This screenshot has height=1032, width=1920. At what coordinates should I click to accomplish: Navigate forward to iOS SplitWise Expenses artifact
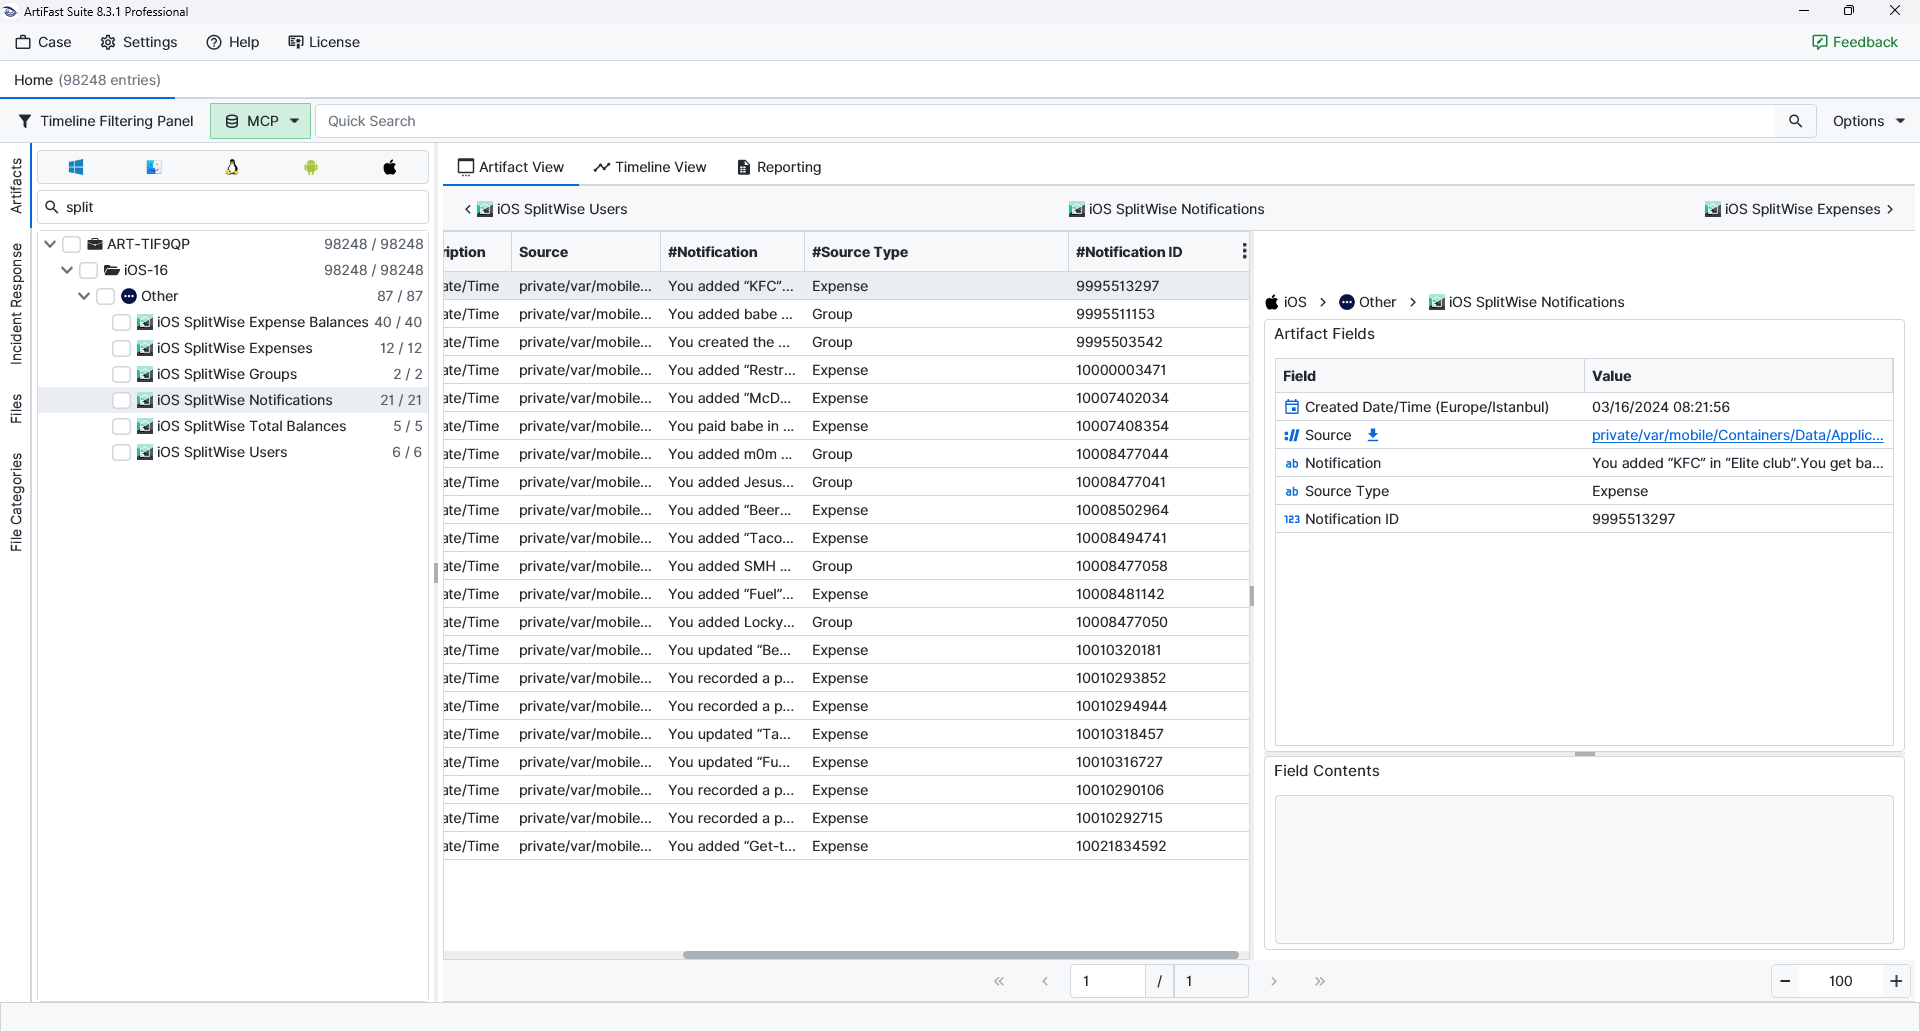1799,209
